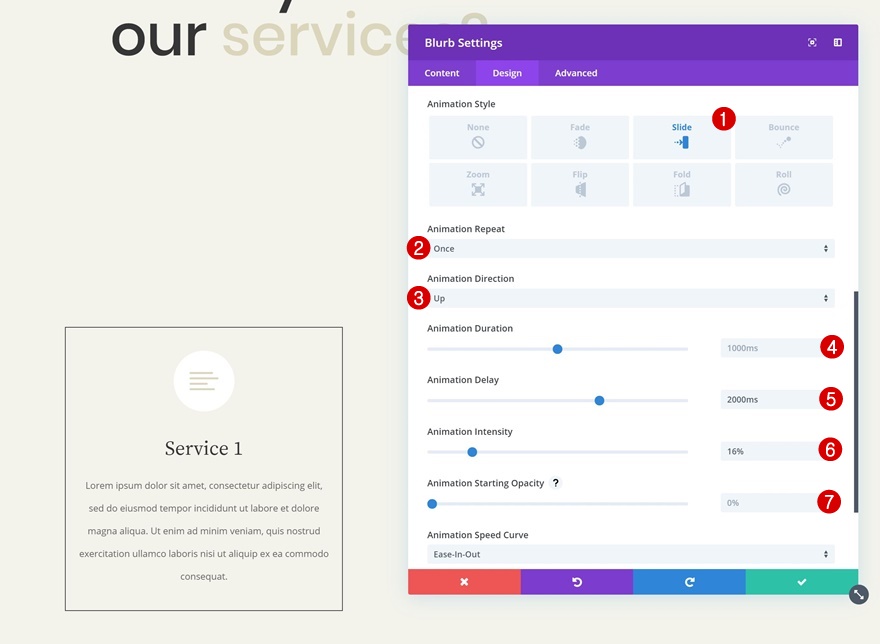880x644 pixels.
Task: Switch to the Design tab
Action: pyautogui.click(x=507, y=73)
